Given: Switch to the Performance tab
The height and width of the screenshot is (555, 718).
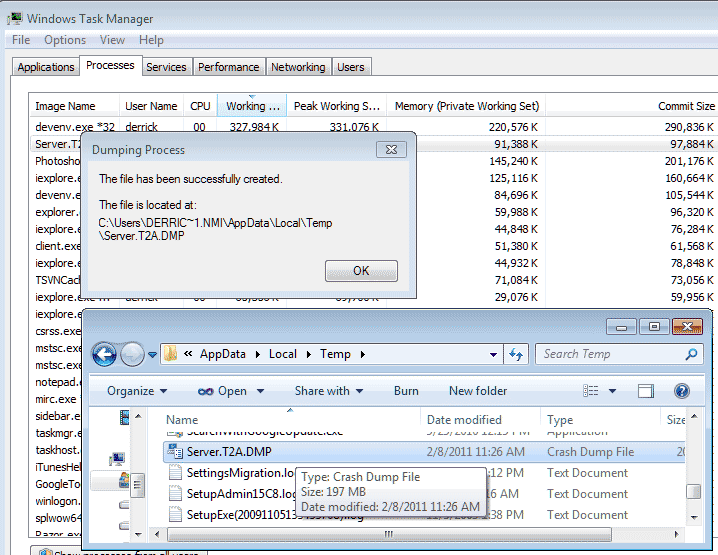Looking at the screenshot, I should coord(228,67).
